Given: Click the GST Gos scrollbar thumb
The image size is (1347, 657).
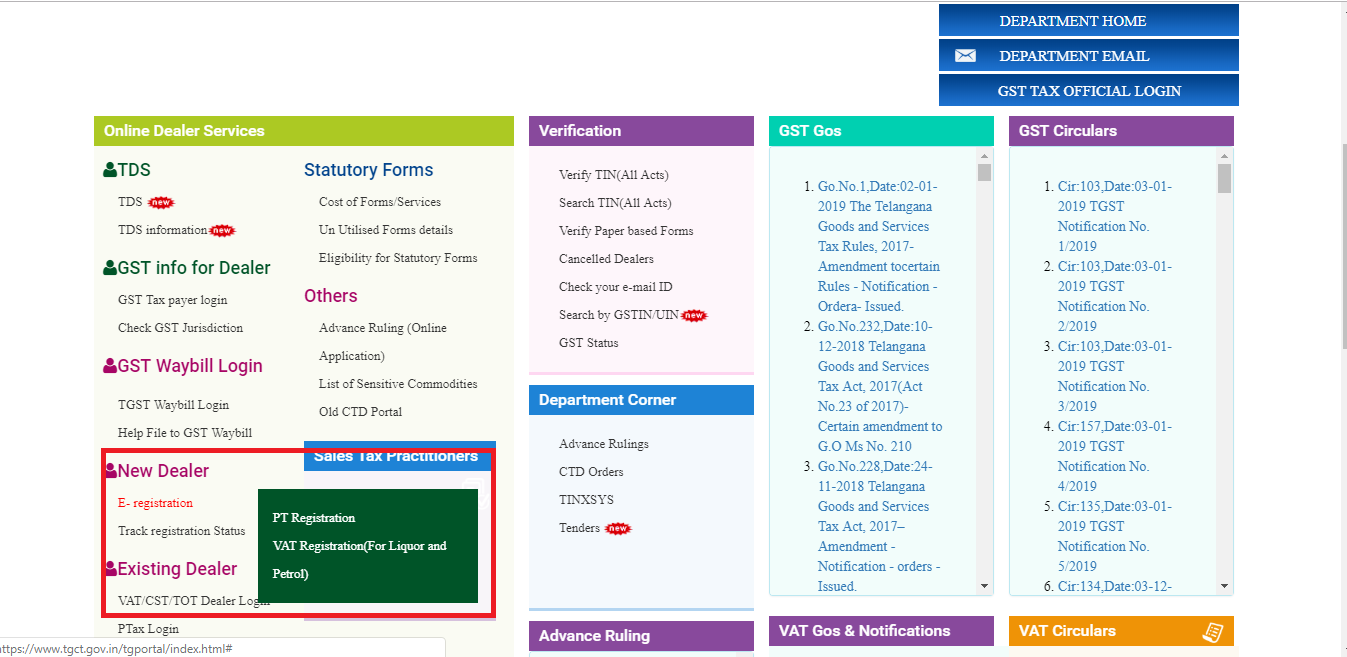Looking at the screenshot, I should point(984,173).
